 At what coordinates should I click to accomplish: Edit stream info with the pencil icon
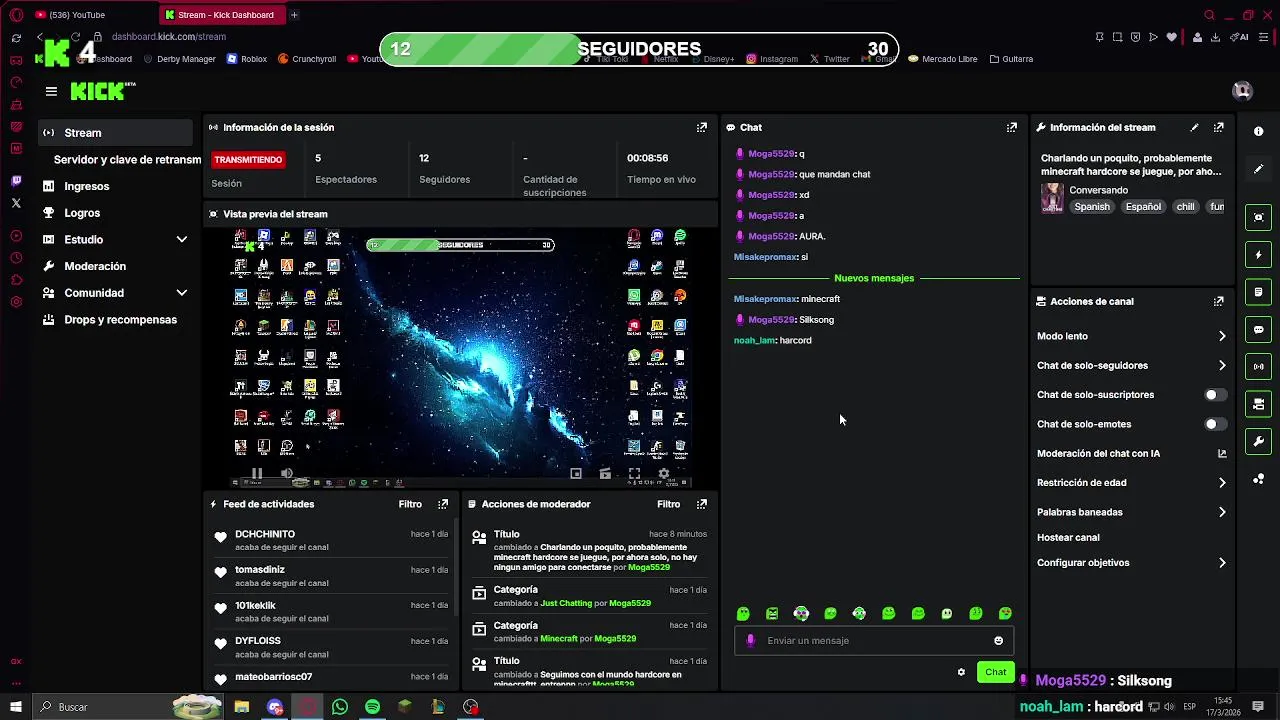1194,128
